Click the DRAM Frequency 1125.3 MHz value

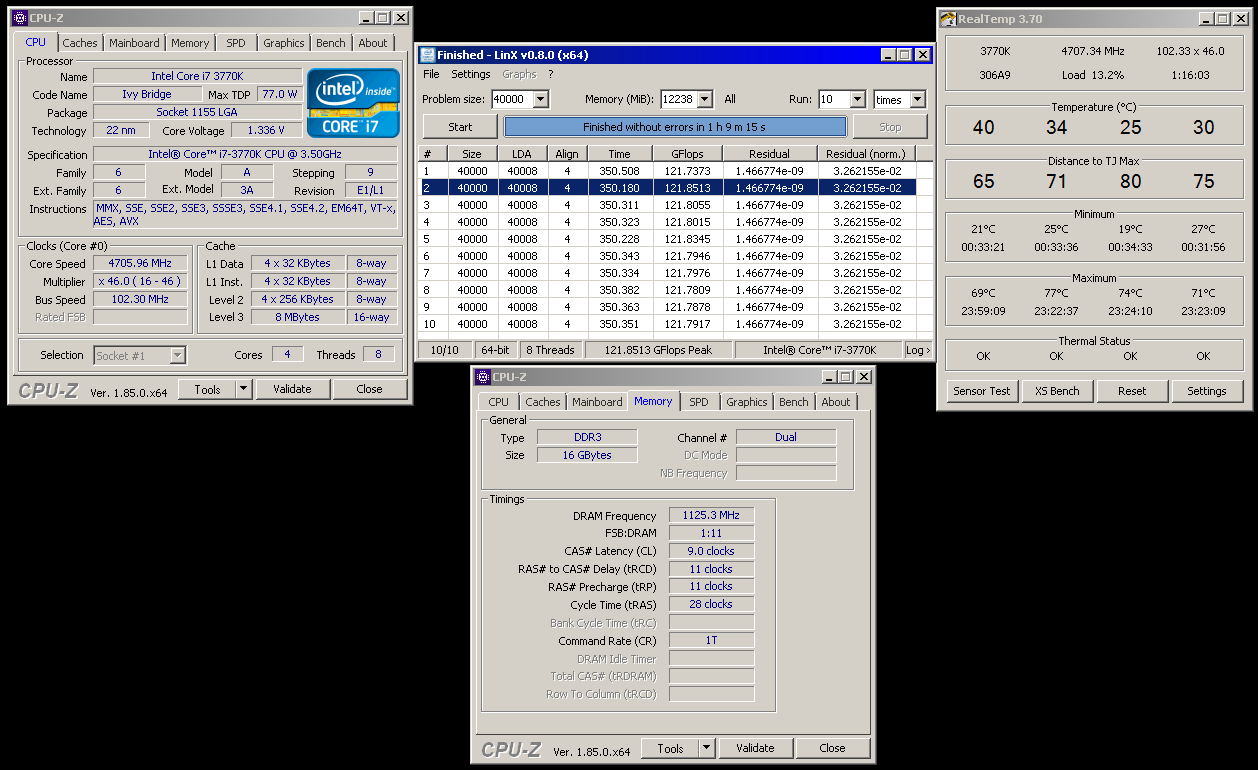coord(711,516)
